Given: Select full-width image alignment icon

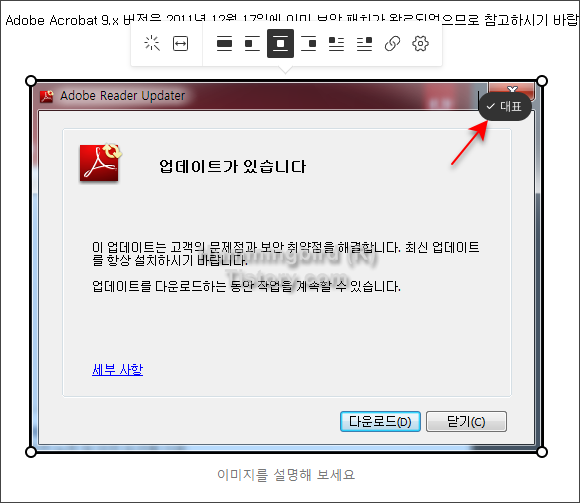Looking at the screenshot, I should [225, 44].
